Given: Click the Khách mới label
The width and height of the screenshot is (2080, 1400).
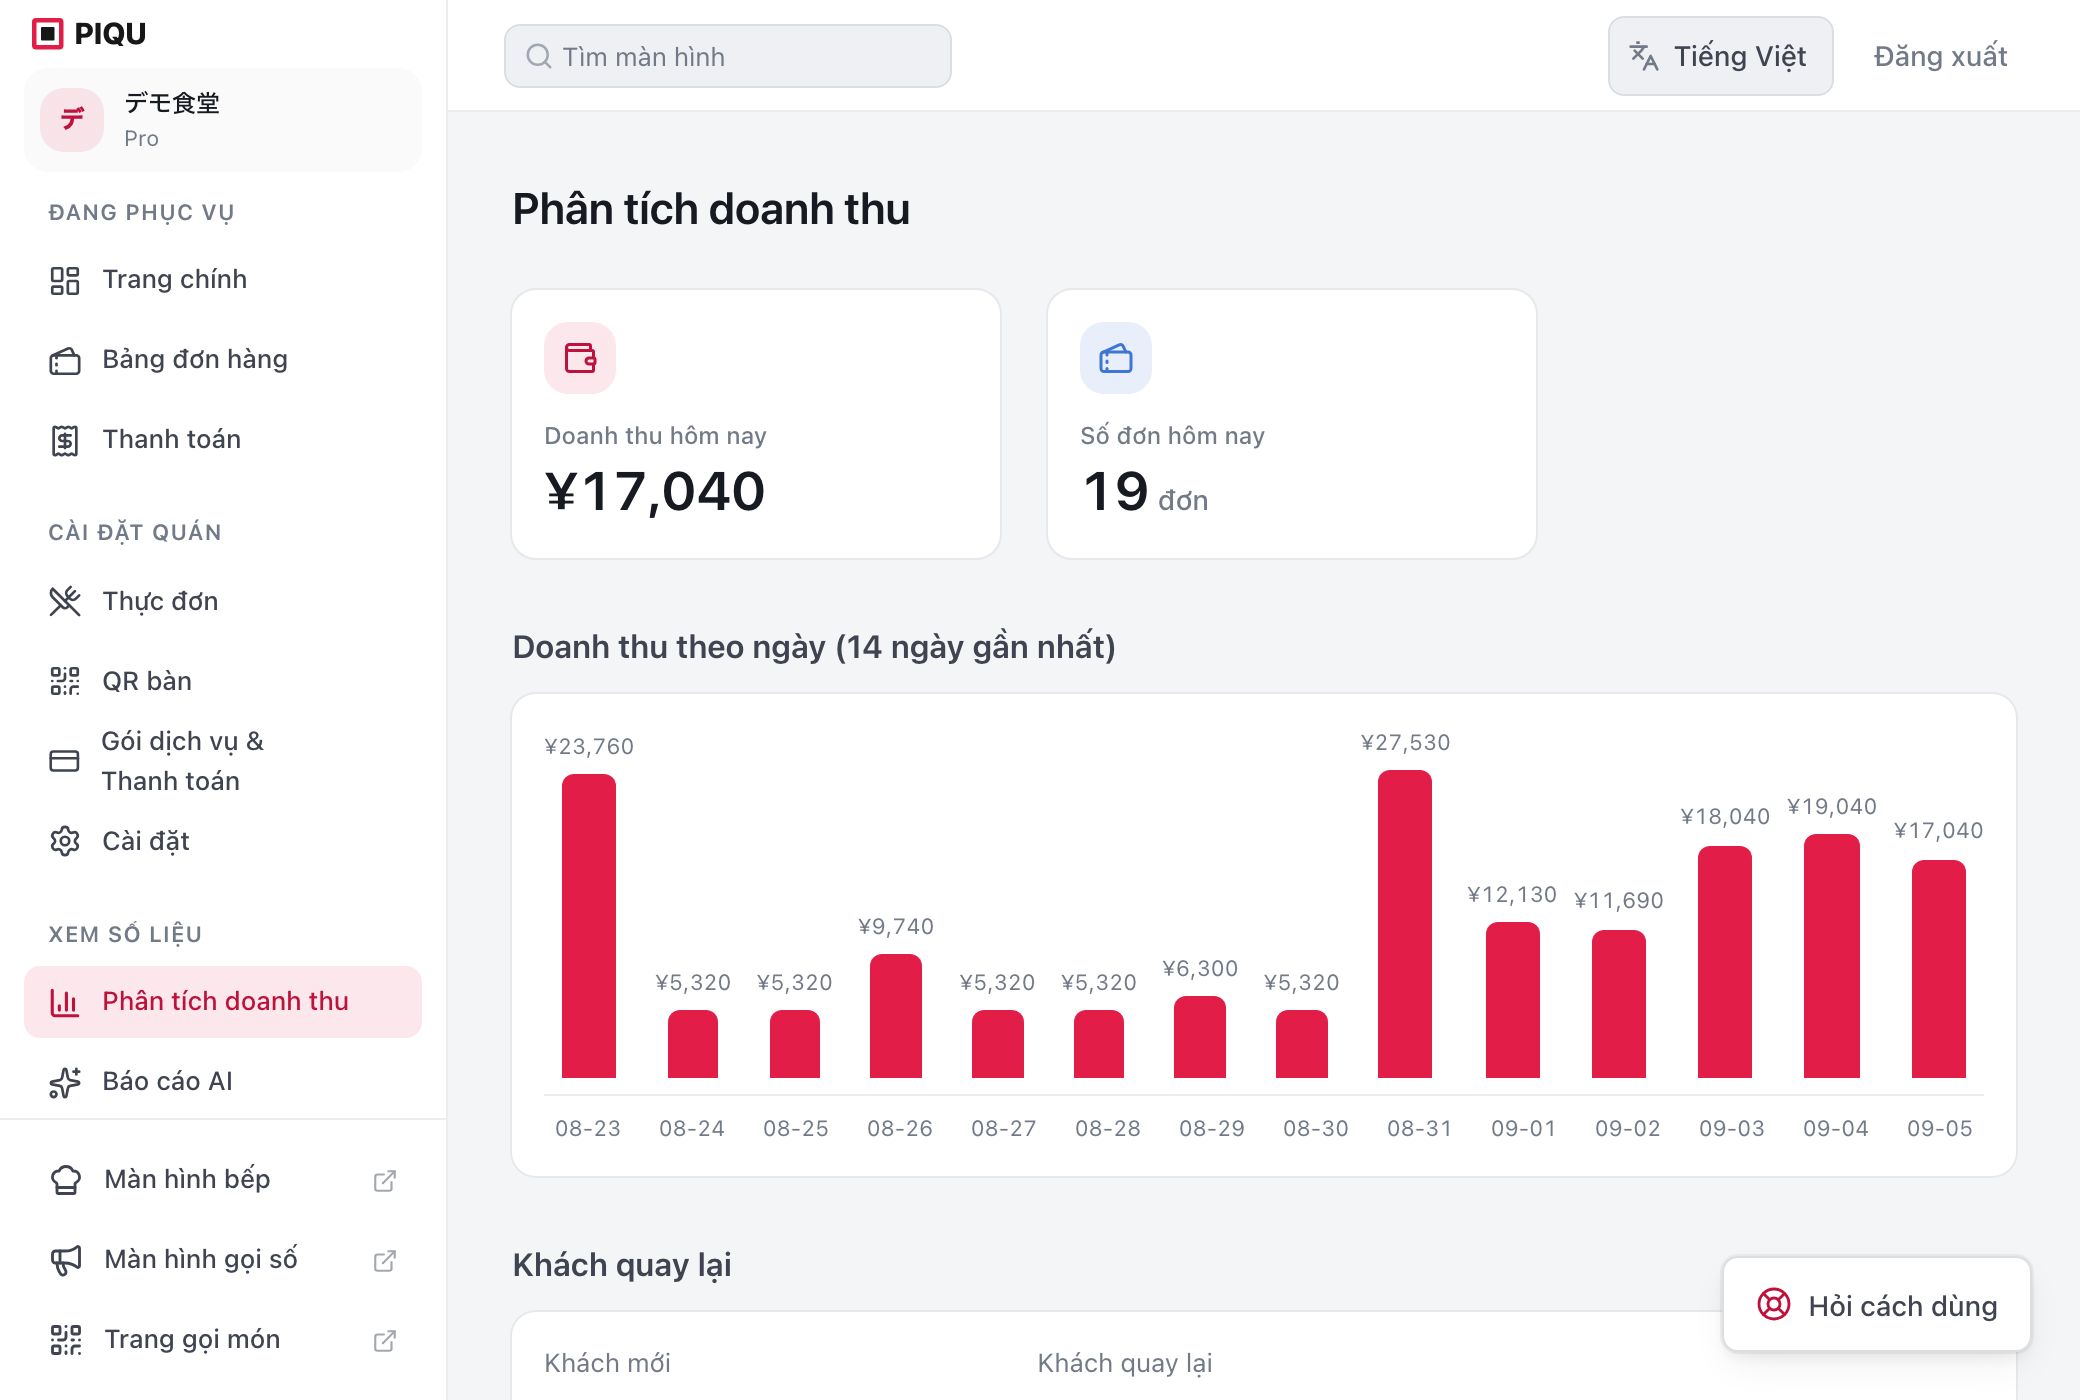Looking at the screenshot, I should tap(607, 1363).
